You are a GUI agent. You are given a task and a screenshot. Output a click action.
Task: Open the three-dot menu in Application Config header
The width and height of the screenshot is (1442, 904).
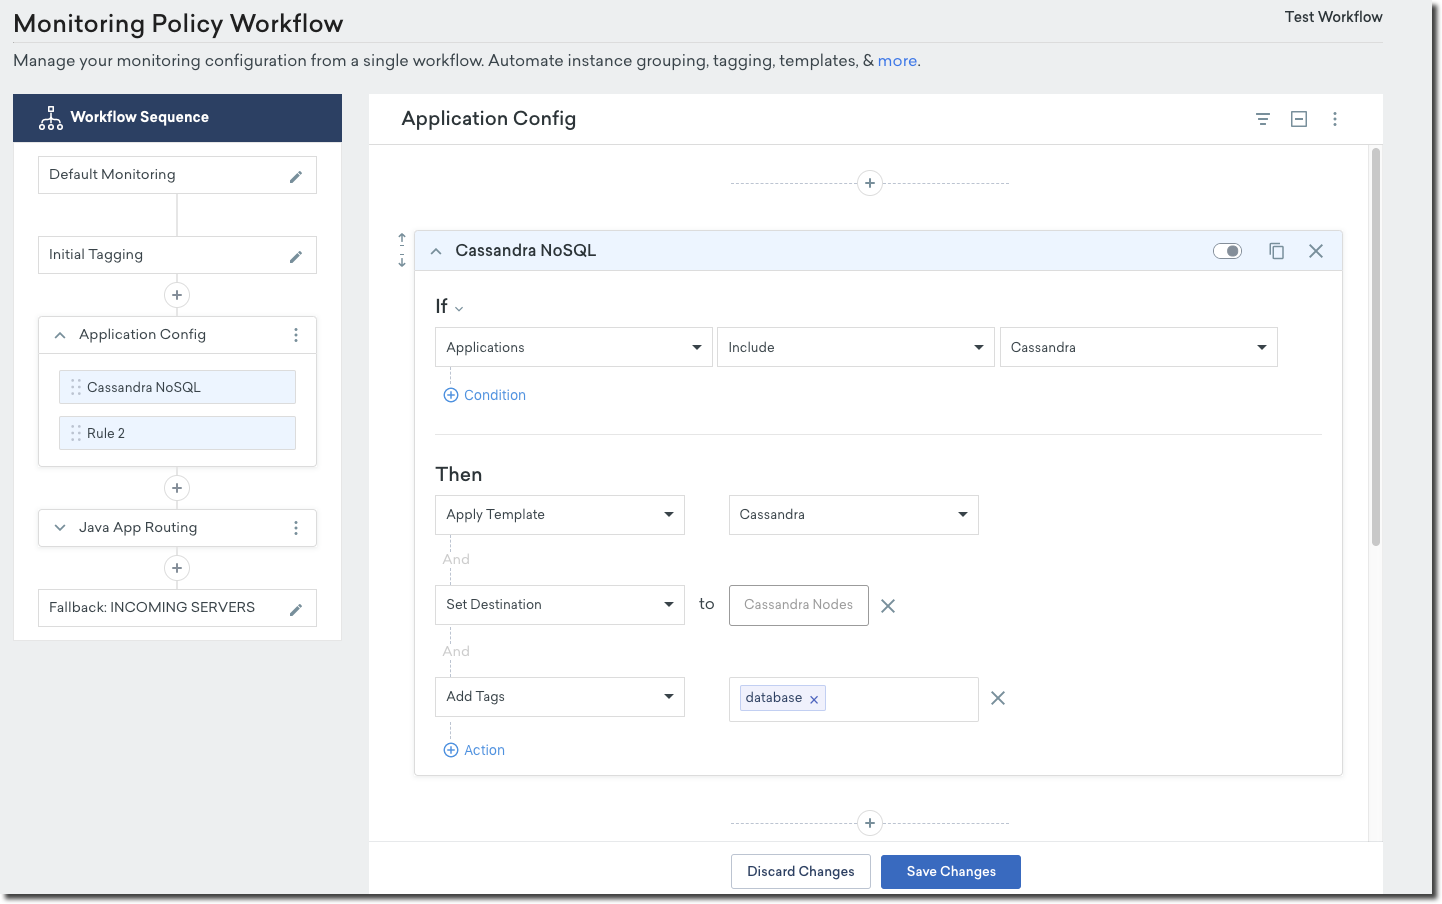coord(1335,119)
